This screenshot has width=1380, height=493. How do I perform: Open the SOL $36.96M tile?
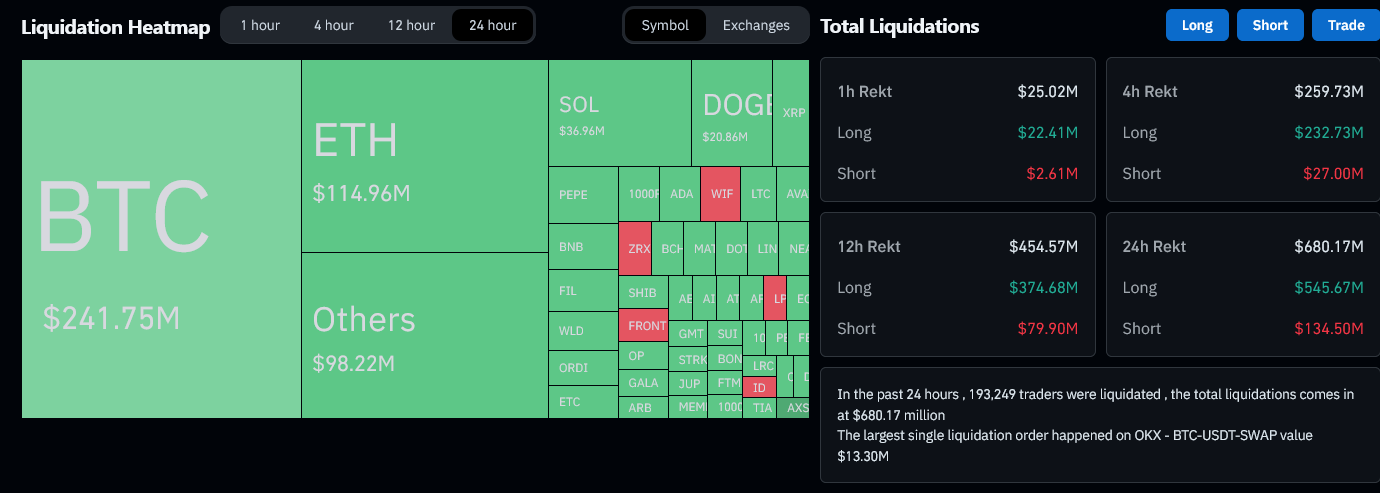coord(619,113)
